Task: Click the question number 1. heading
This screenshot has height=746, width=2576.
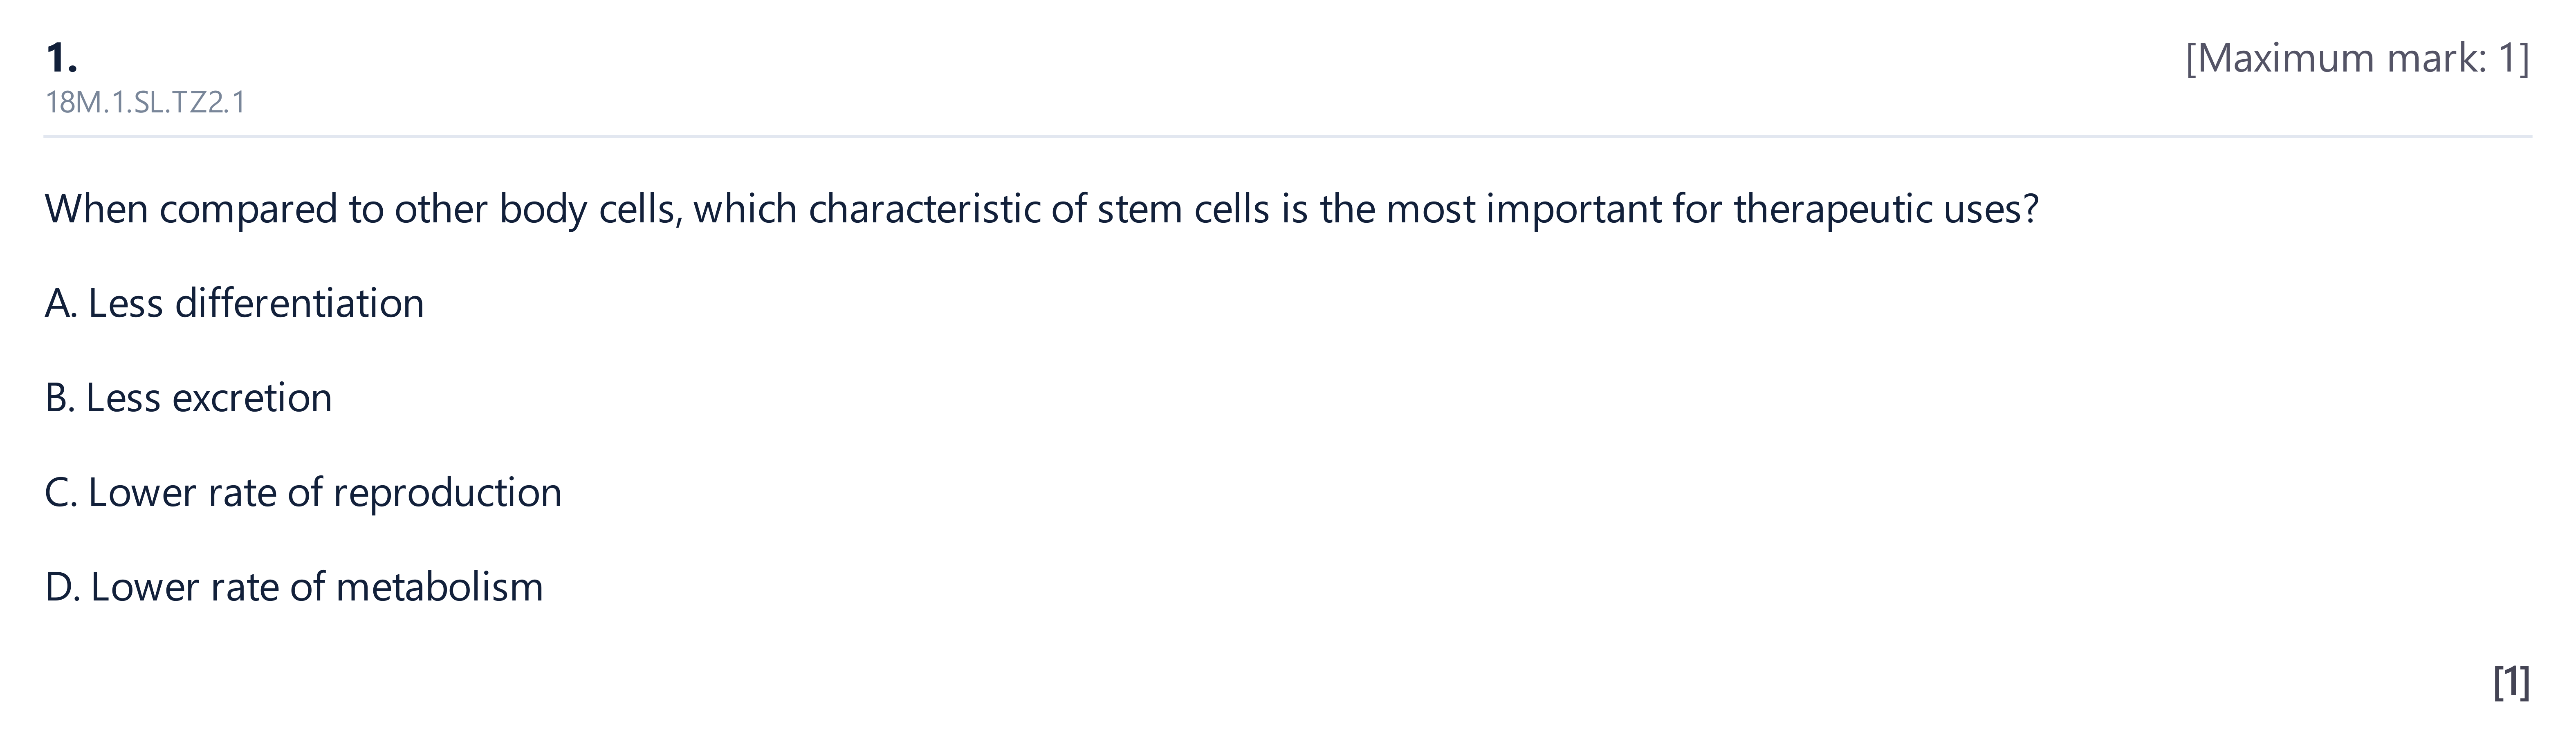Action: pos(61,58)
